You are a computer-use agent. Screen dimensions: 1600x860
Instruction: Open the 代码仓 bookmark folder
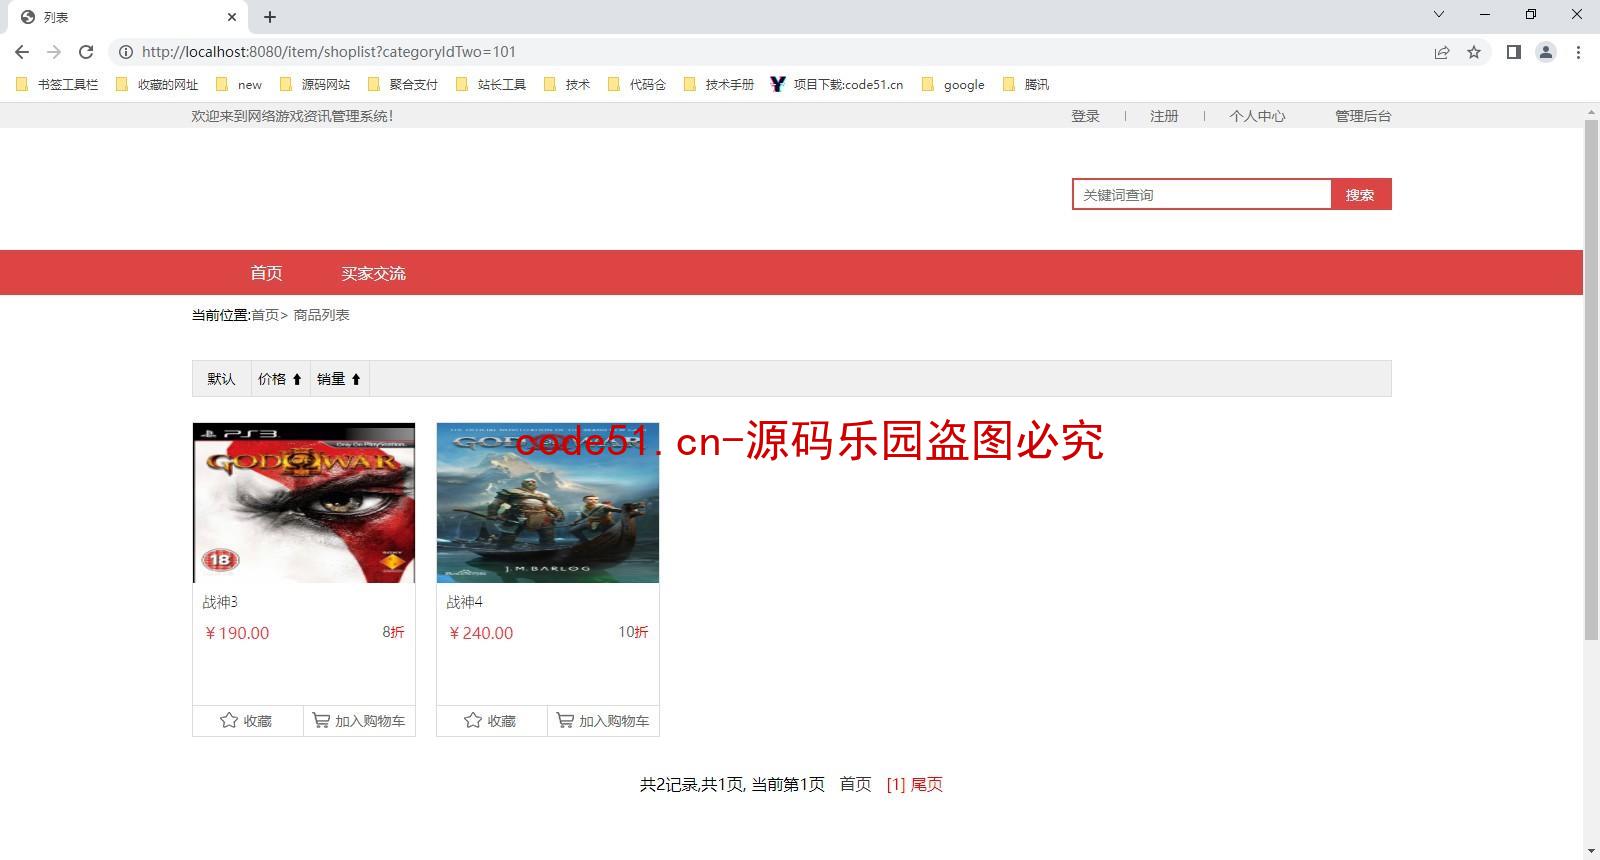coord(637,85)
